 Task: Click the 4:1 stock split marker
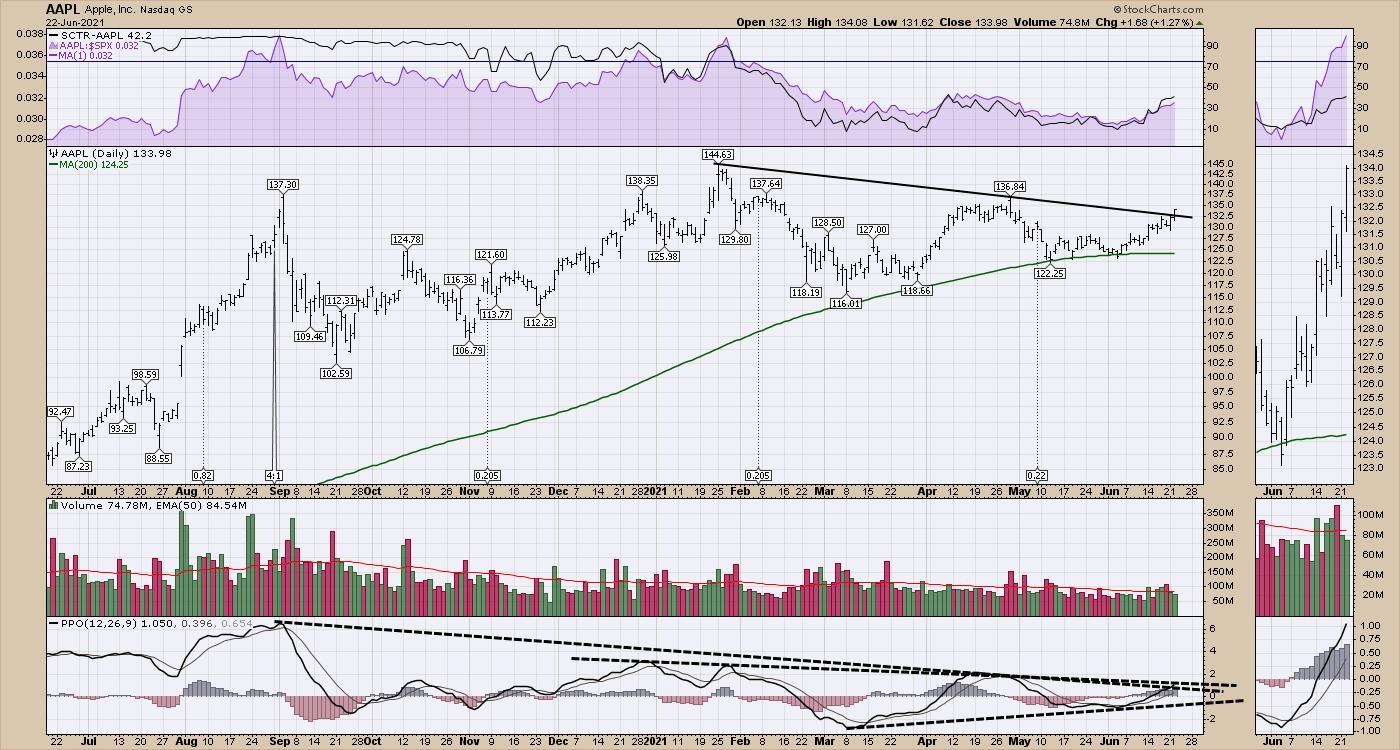(274, 474)
